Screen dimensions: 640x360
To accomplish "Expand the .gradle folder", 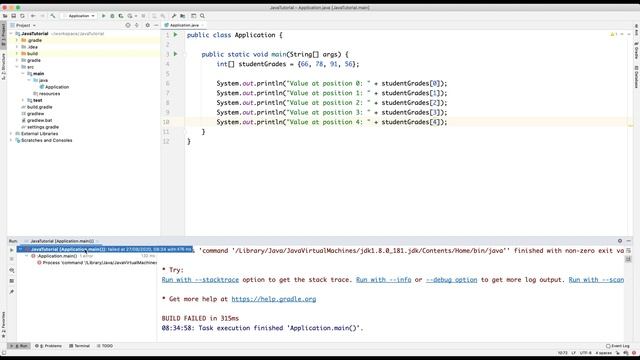I will point(17,40).
